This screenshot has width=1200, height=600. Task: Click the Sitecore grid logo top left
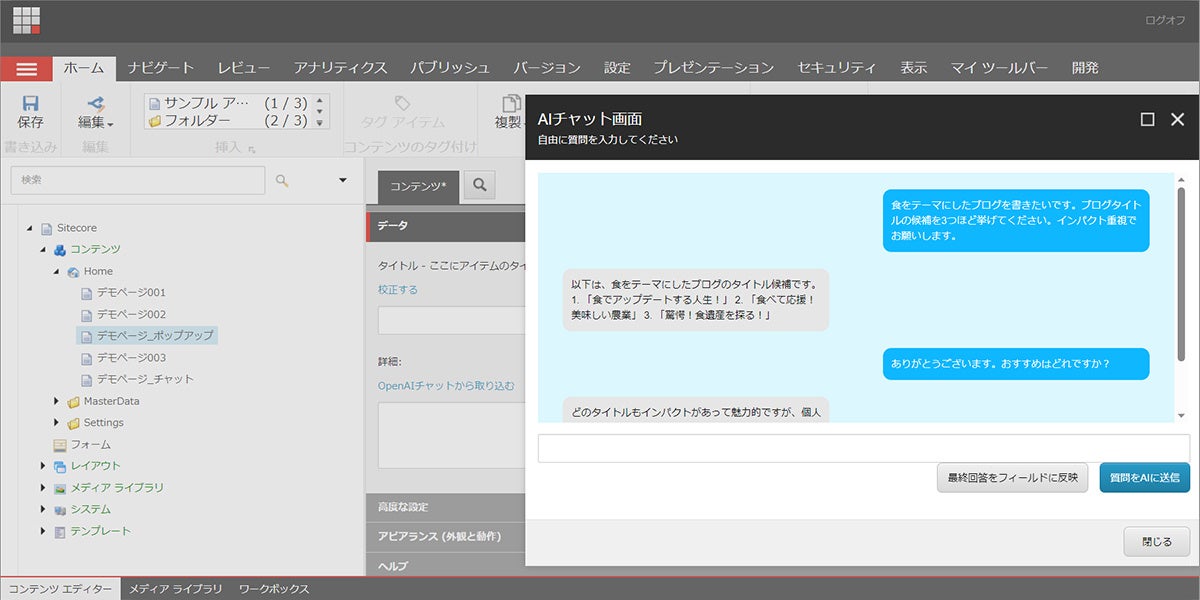pyautogui.click(x=27, y=20)
